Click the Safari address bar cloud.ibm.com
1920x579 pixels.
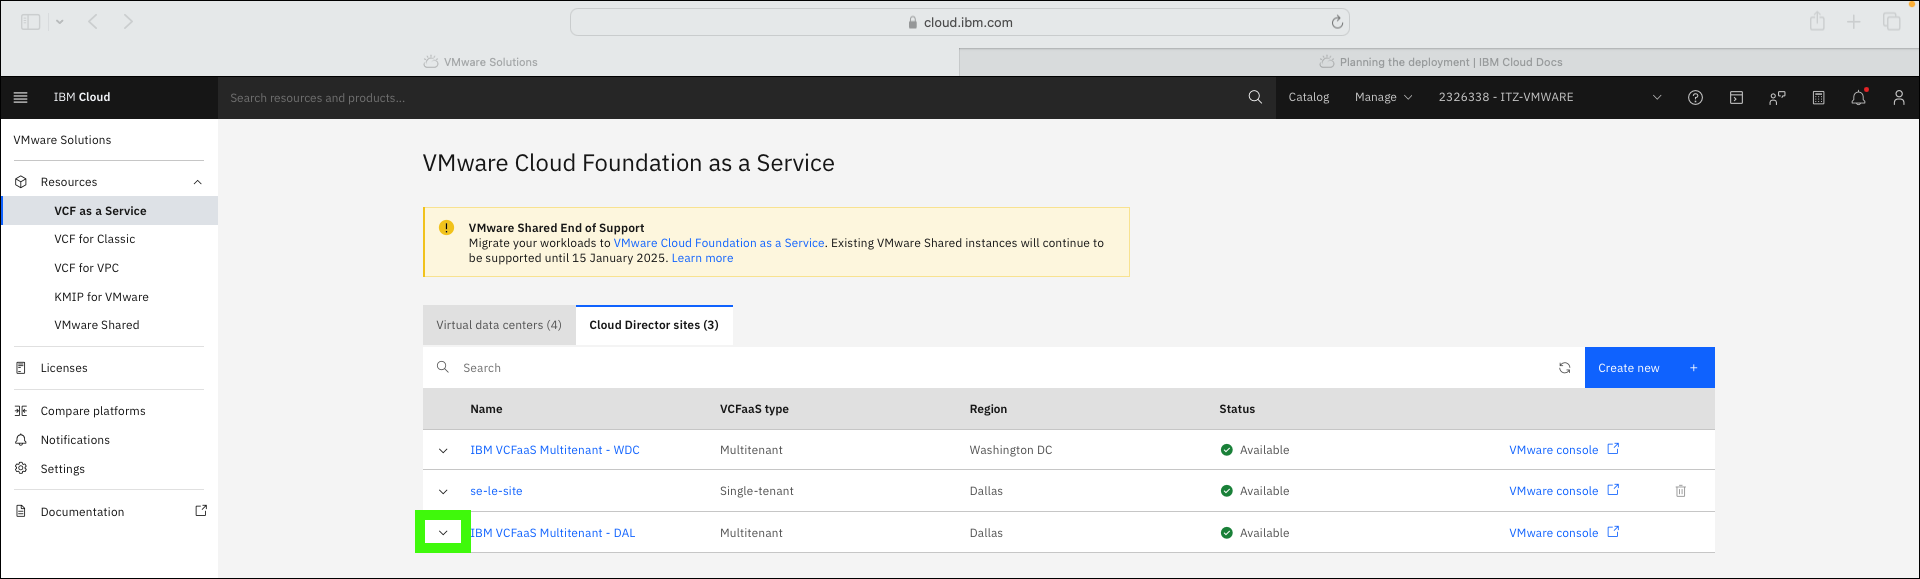(959, 22)
